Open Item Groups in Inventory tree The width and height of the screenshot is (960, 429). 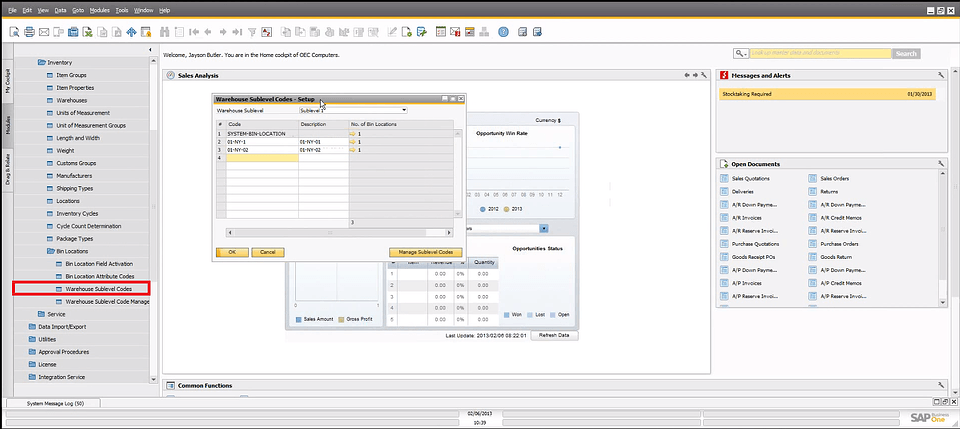pyautogui.click(x=71, y=75)
